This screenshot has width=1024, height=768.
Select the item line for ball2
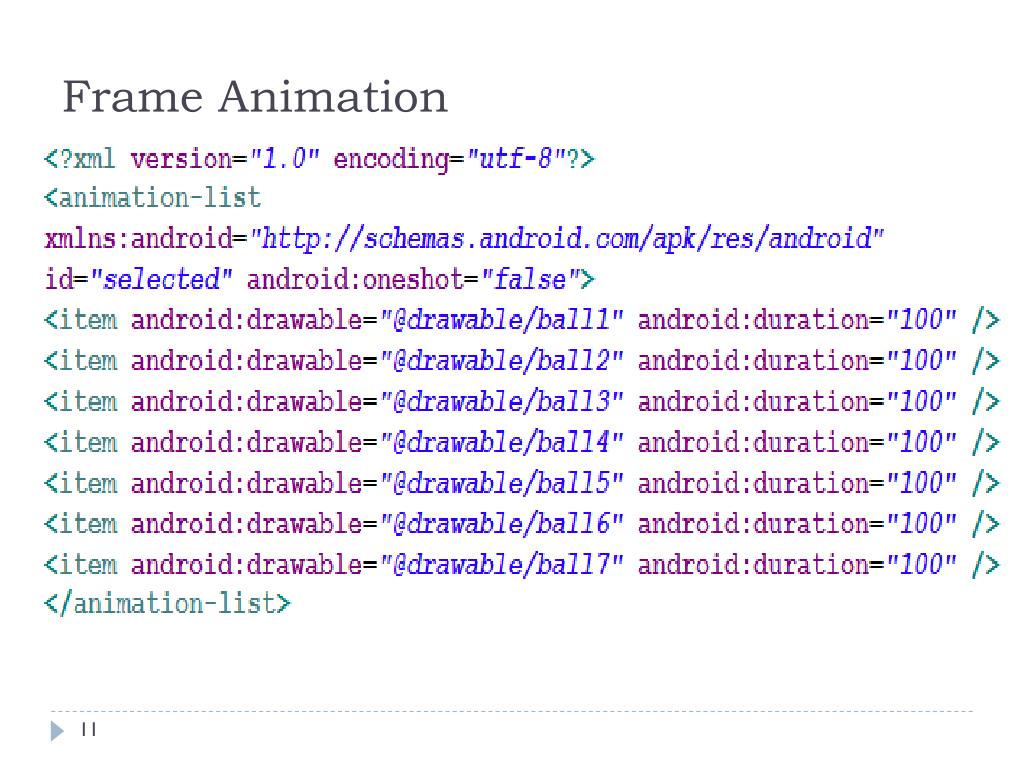[x=522, y=360]
